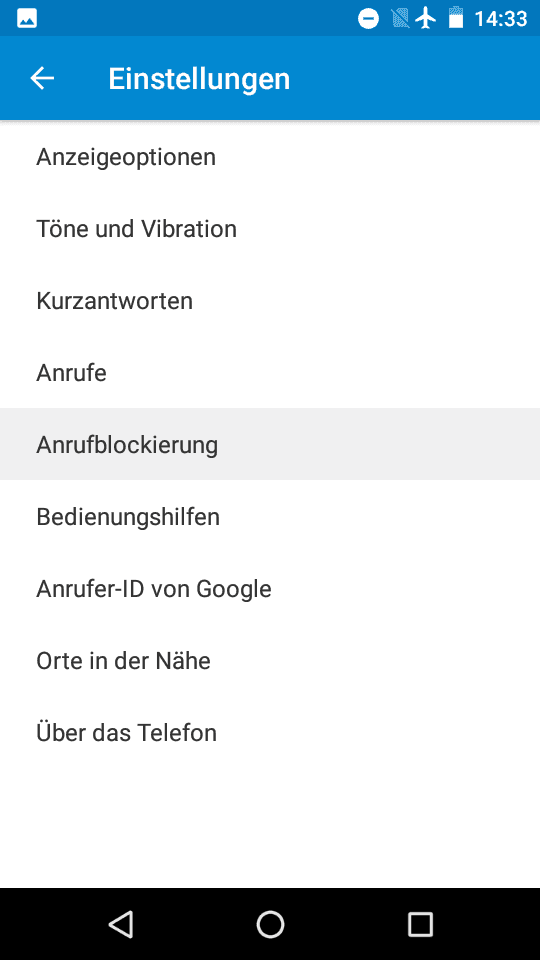Open the Anzeigeoptionen settings
This screenshot has height=960, width=540.
[270, 157]
